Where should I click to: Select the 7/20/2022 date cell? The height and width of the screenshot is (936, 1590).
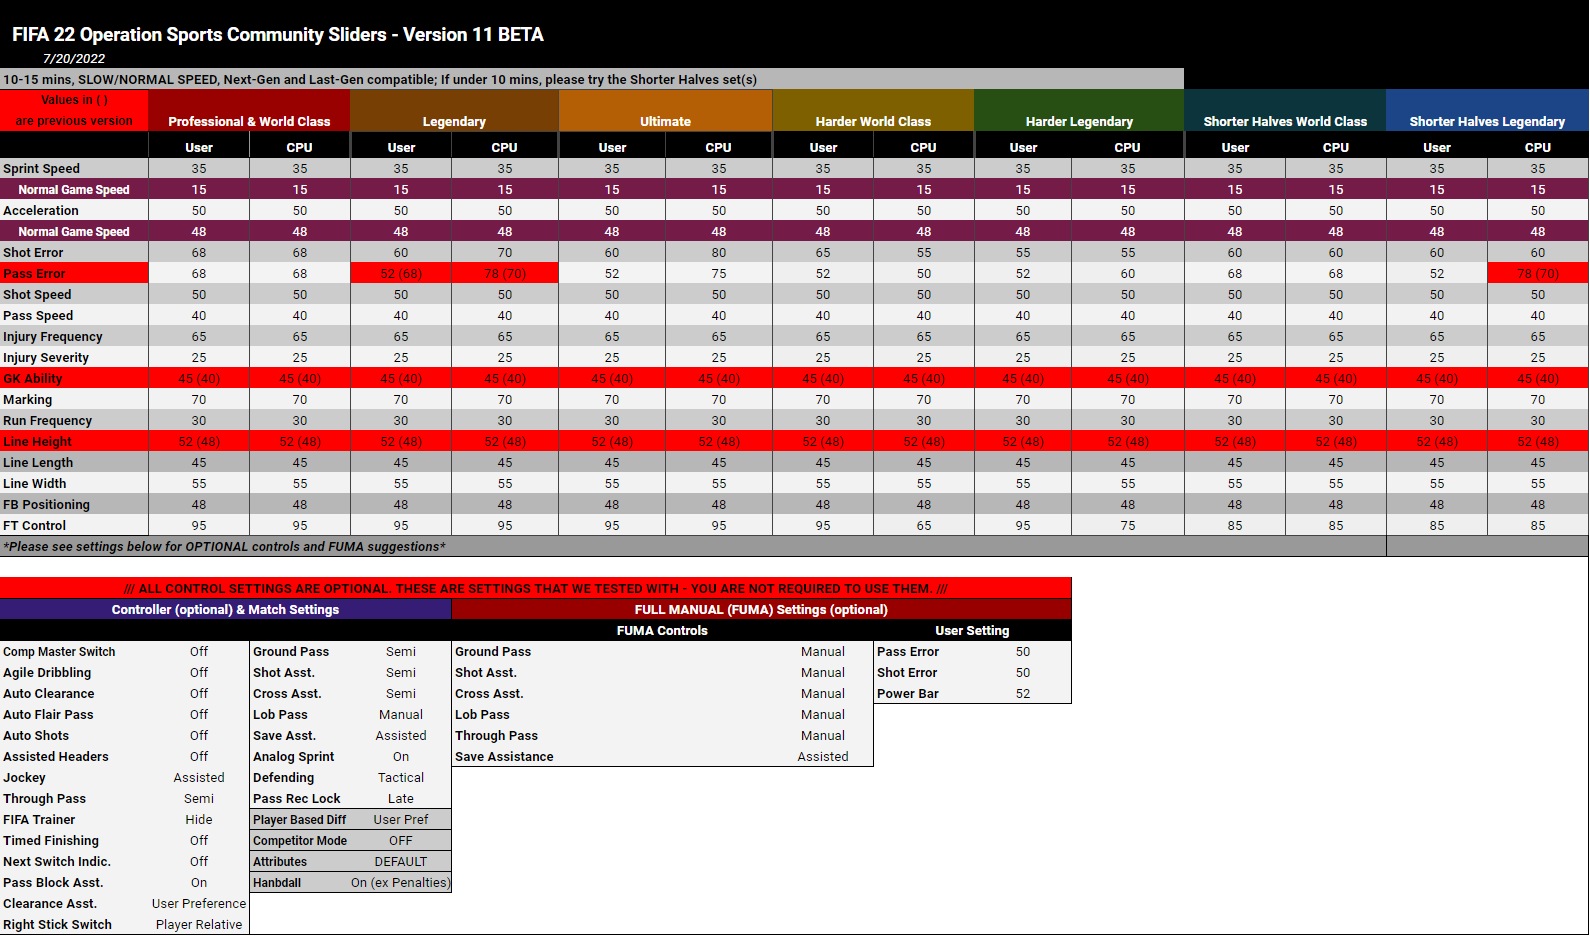click(74, 59)
